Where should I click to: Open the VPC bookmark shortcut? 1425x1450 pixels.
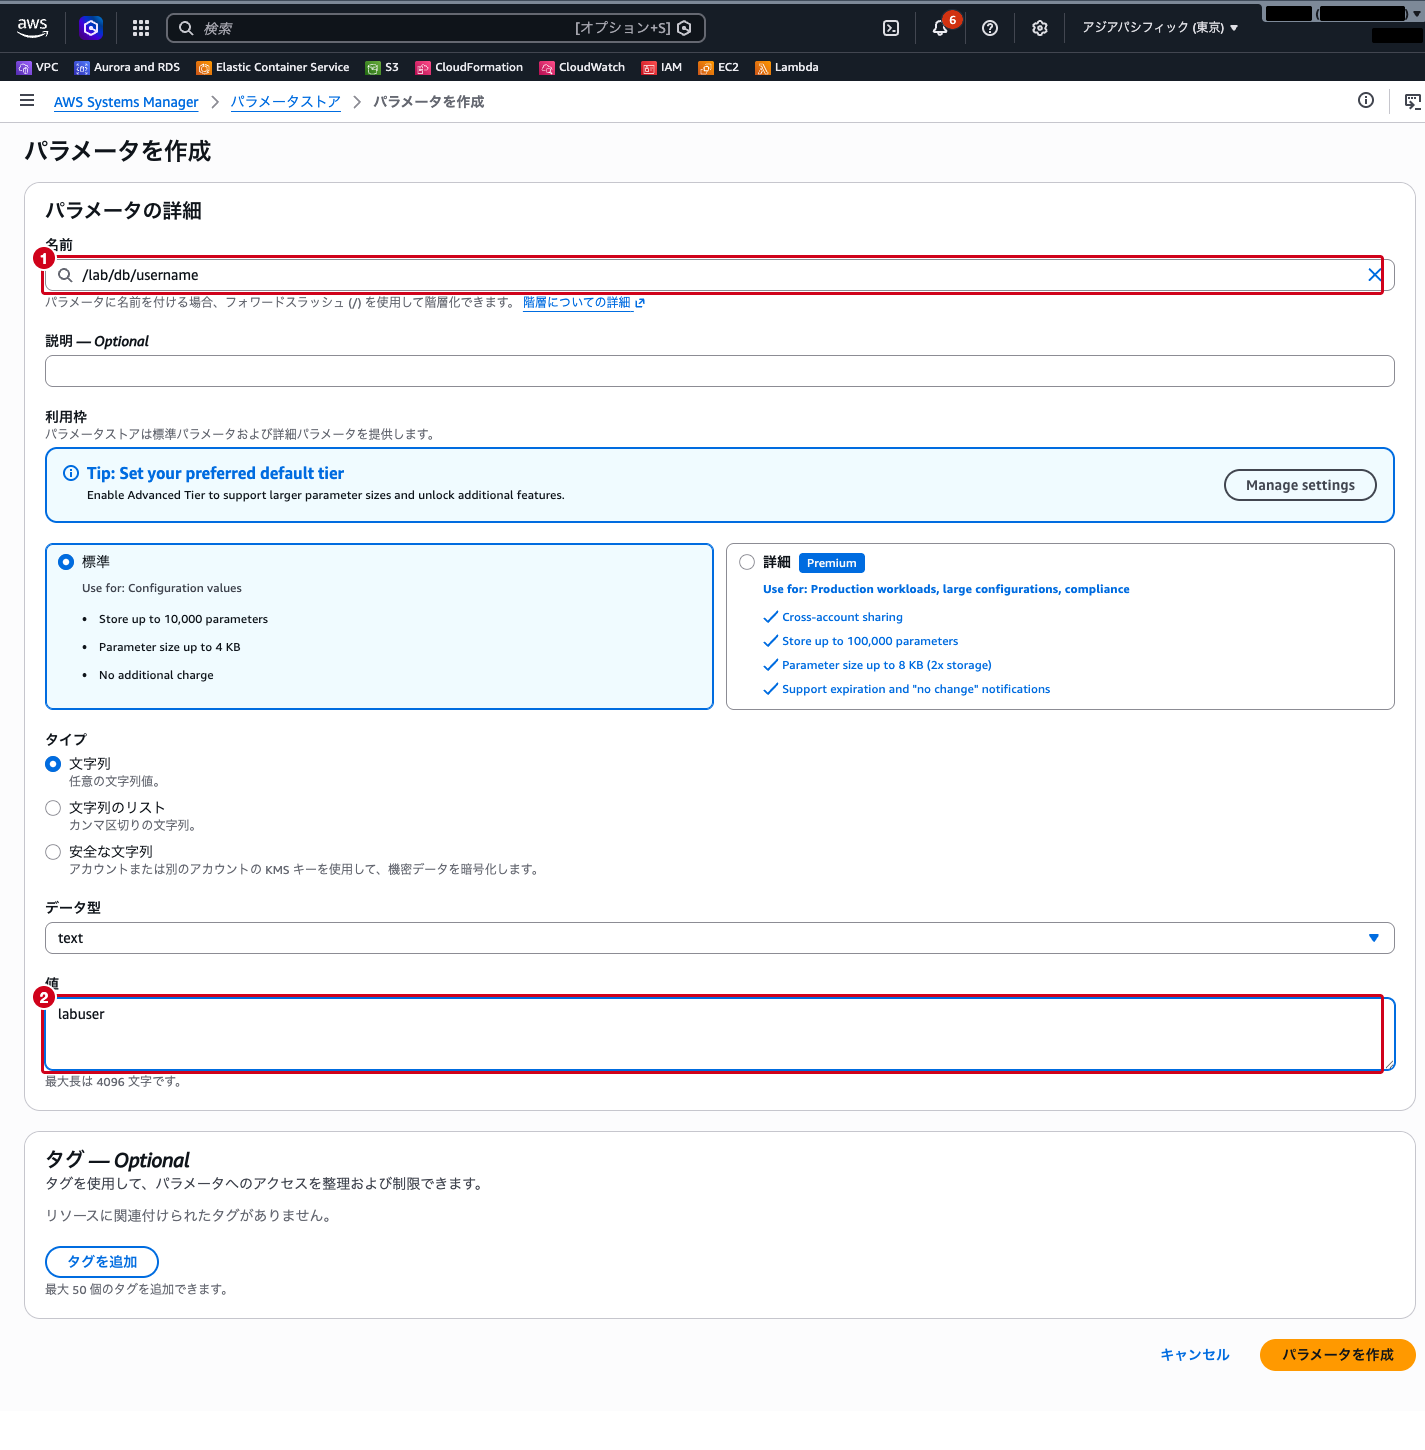[x=38, y=68]
